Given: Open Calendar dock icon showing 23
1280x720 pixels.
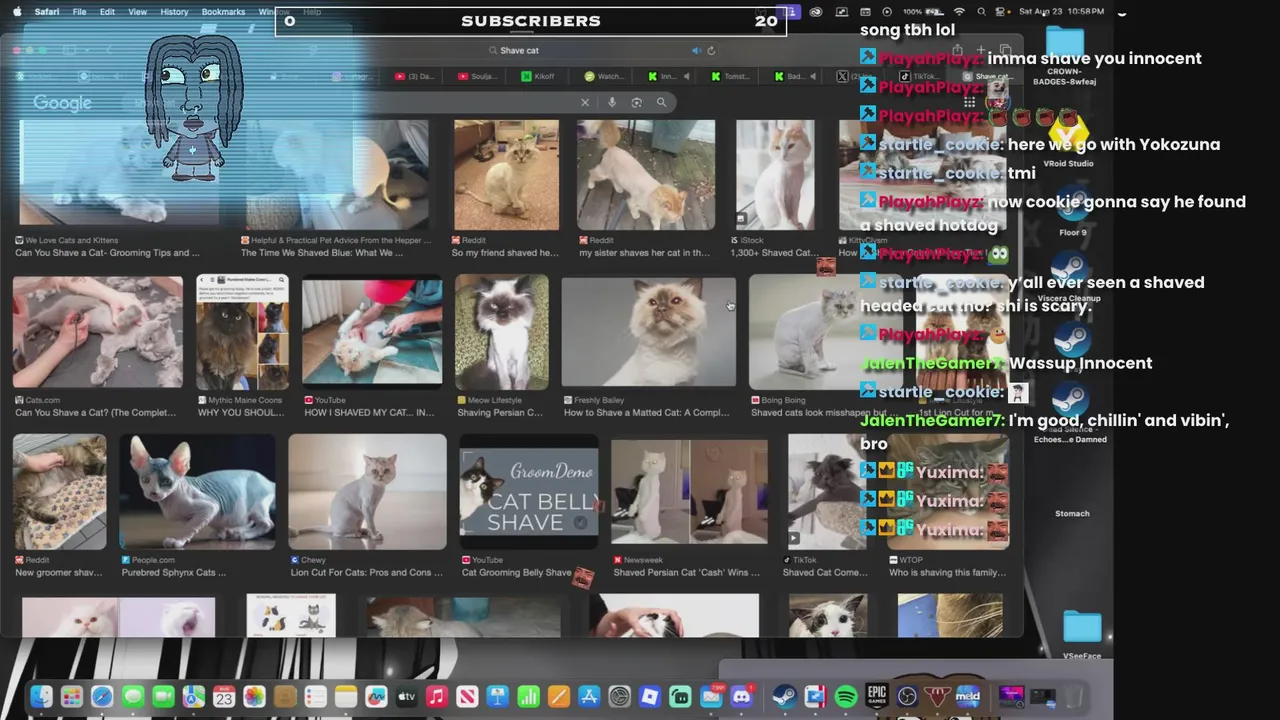Looking at the screenshot, I should click(x=224, y=697).
